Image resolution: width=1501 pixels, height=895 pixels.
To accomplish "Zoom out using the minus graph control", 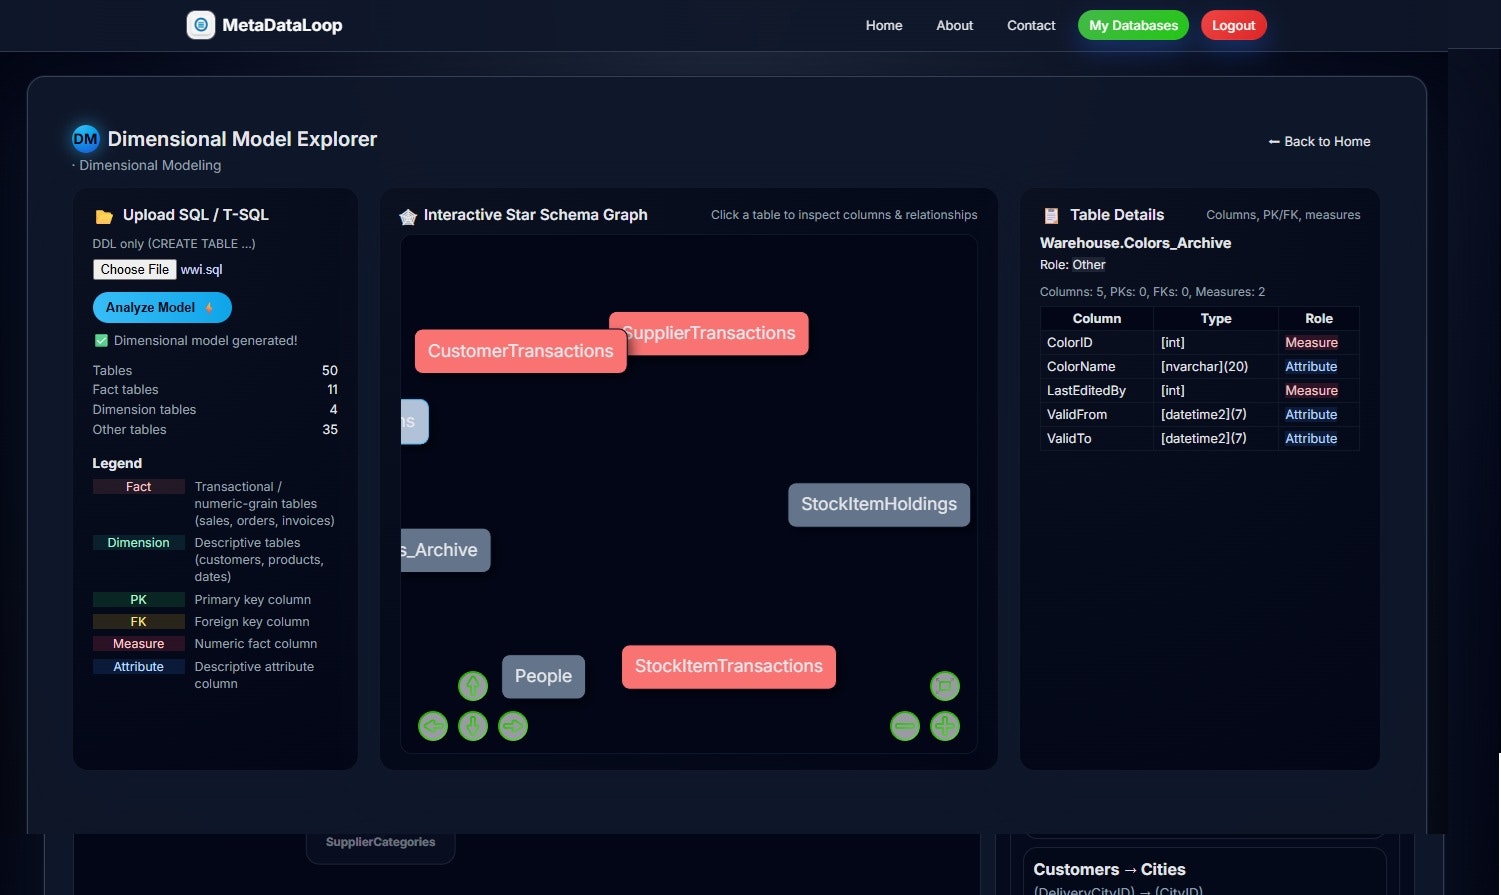I will [905, 726].
